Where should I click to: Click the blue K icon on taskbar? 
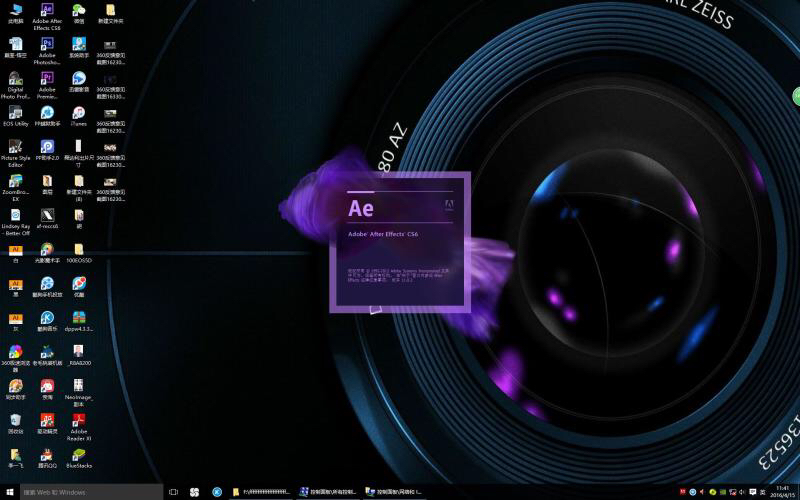coord(217,492)
